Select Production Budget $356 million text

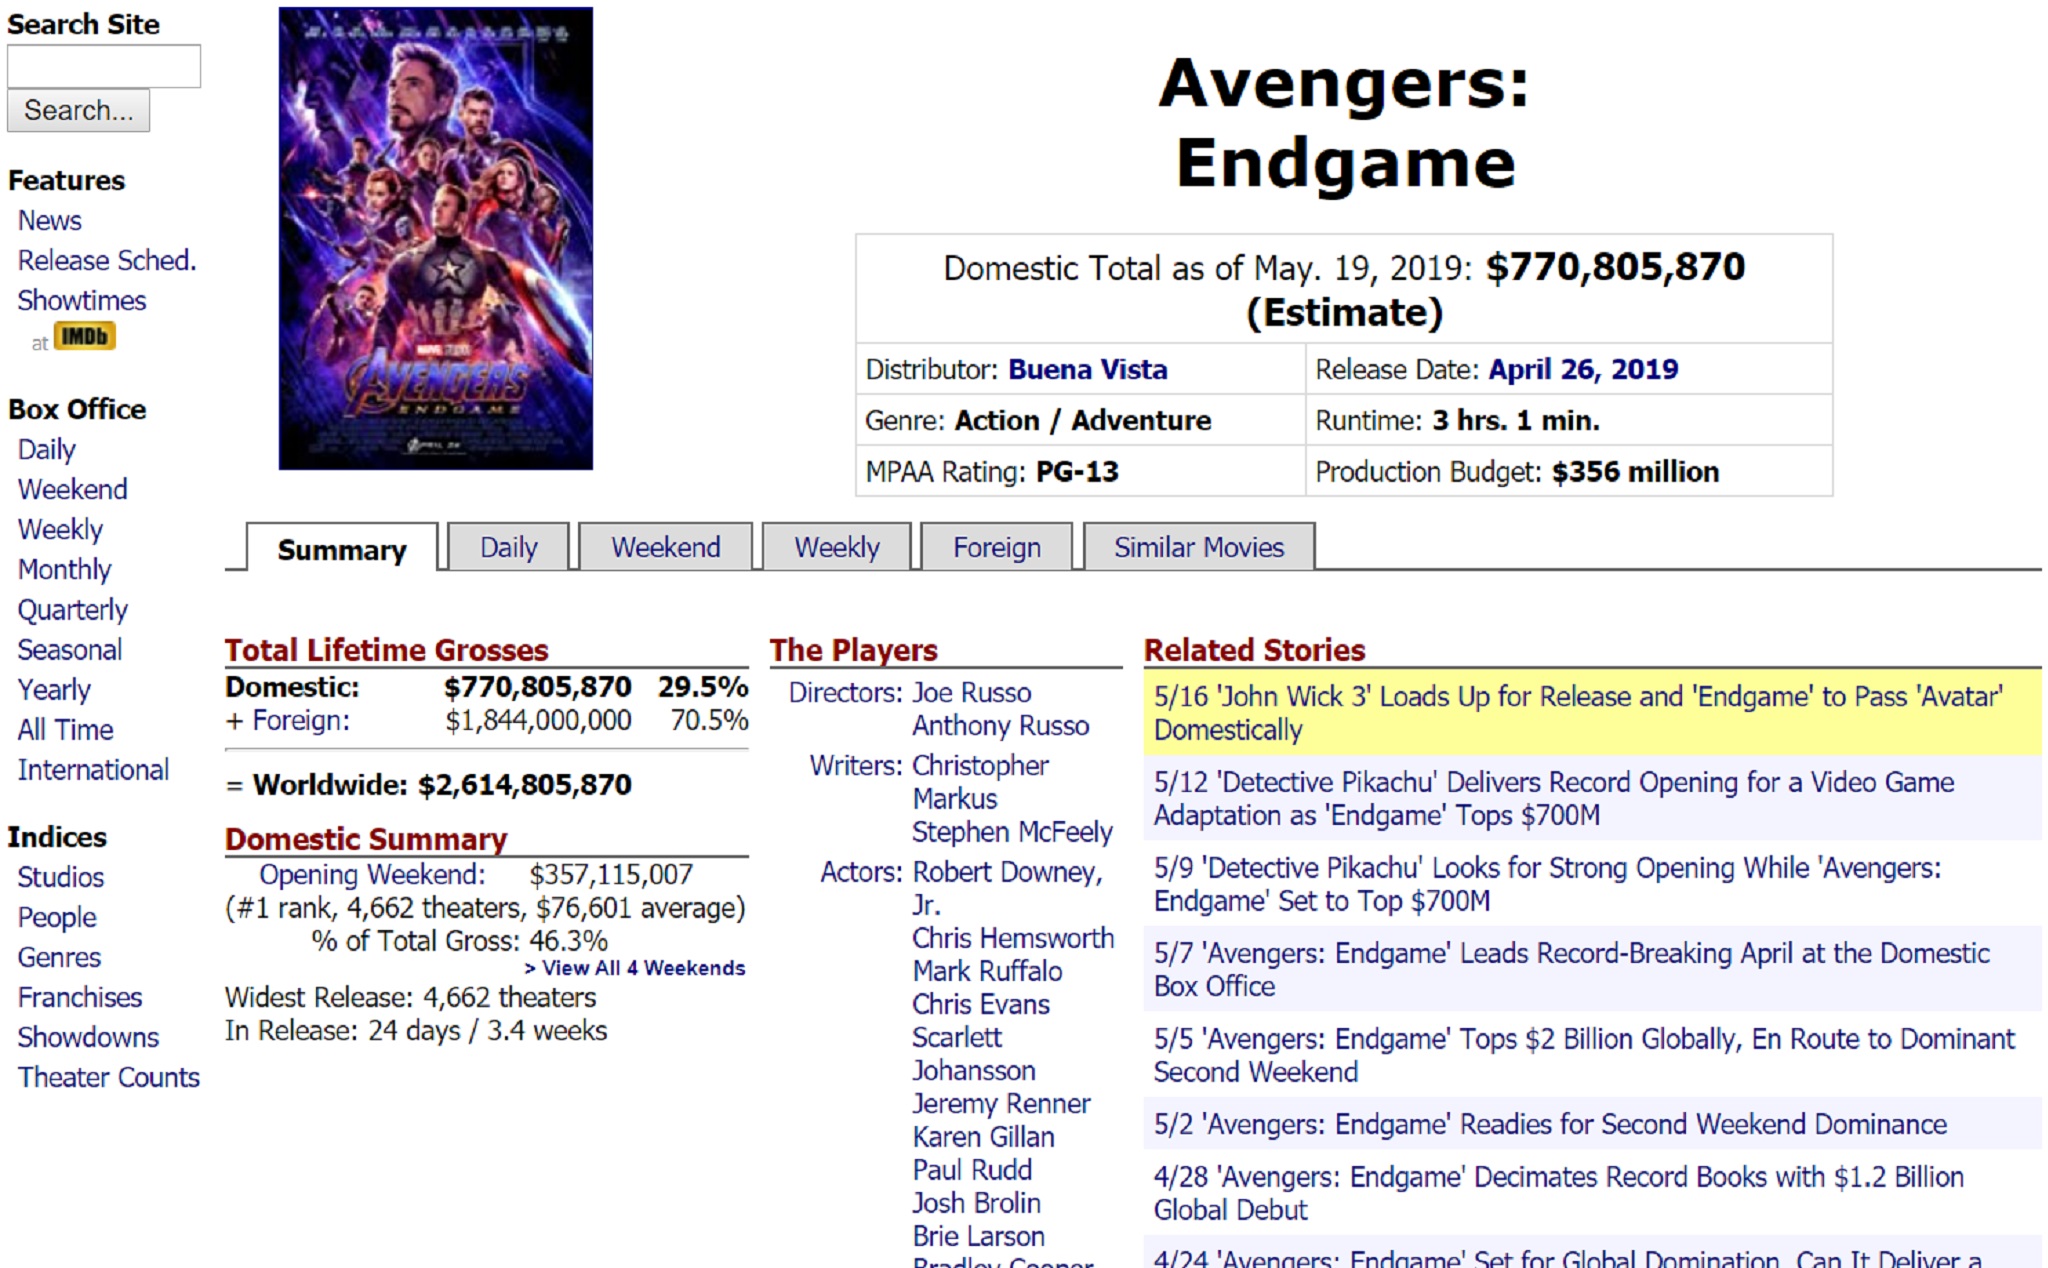coord(1517,471)
